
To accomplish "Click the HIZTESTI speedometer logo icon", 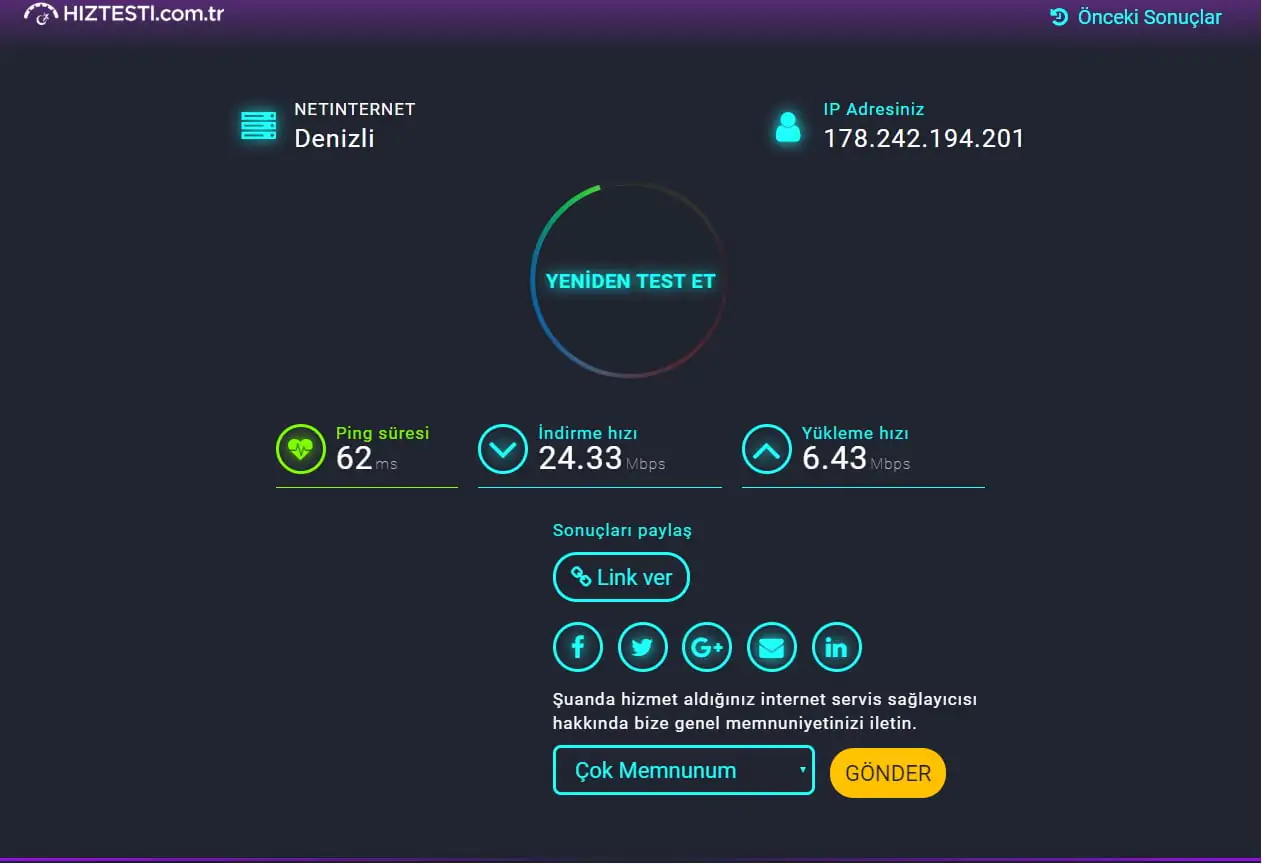I will [x=41, y=15].
